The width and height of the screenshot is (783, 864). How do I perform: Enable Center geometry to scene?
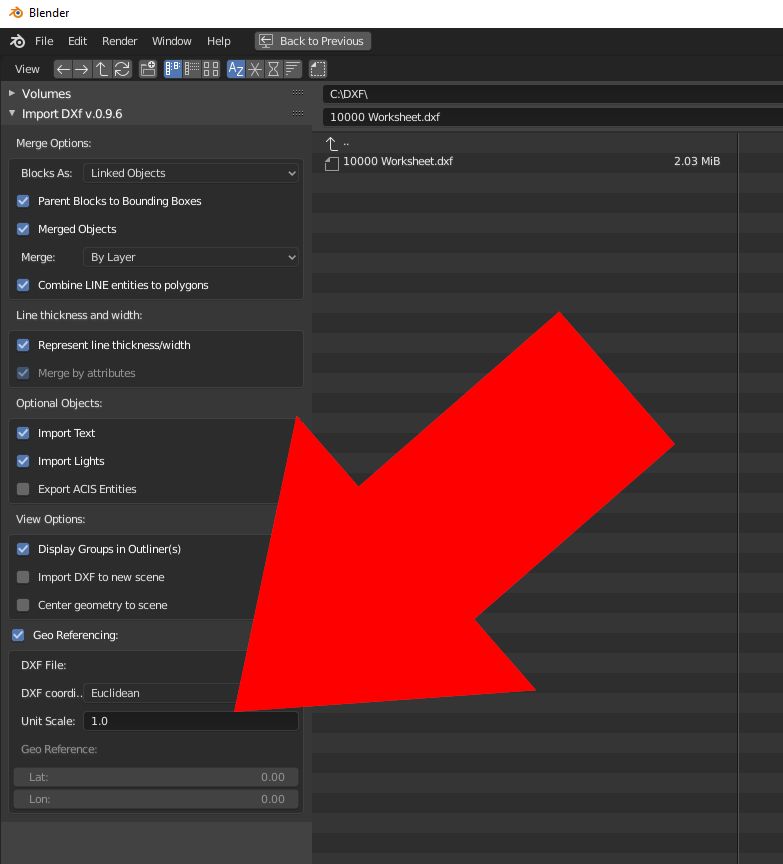(23, 606)
